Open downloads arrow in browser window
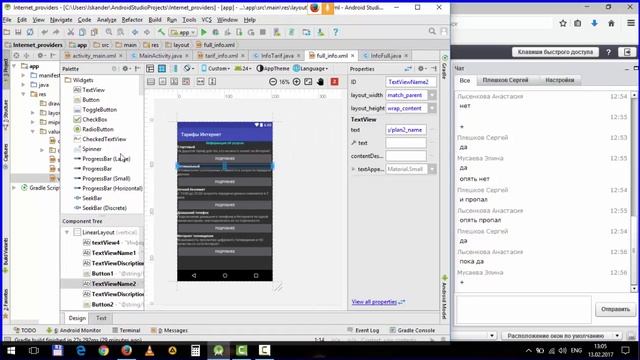640x360 pixels. [x=594, y=23]
